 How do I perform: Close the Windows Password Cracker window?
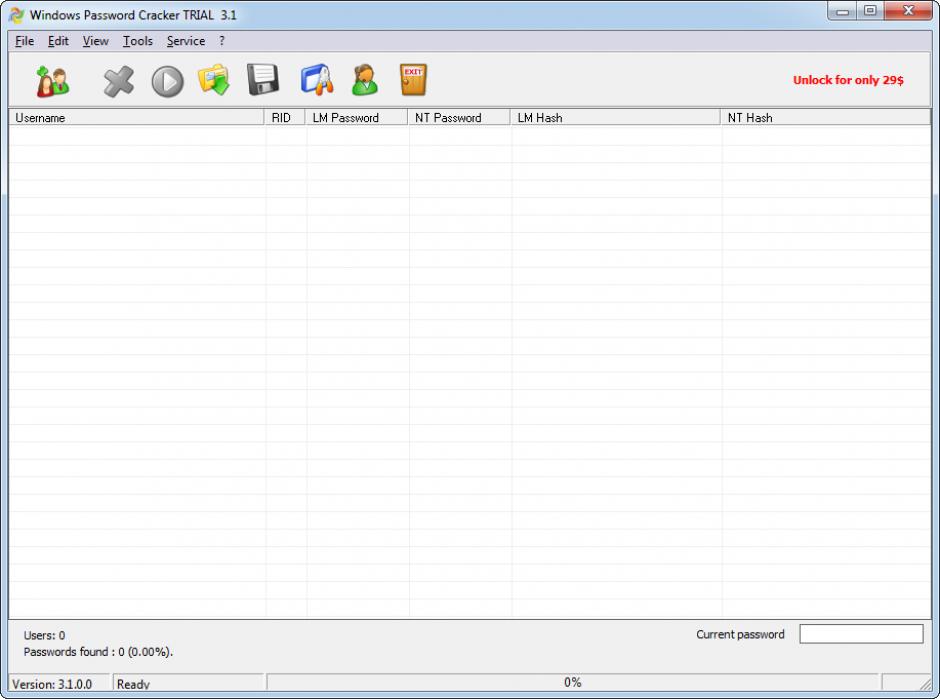point(908,11)
